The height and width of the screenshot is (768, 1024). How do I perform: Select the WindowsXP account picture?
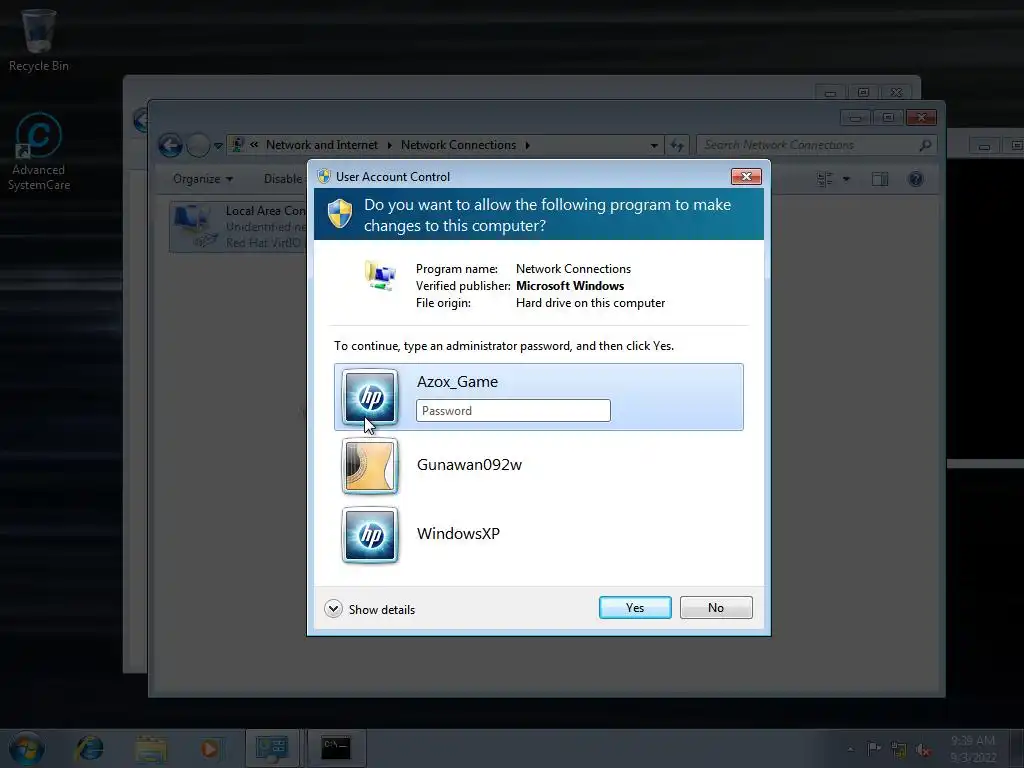[x=370, y=535]
